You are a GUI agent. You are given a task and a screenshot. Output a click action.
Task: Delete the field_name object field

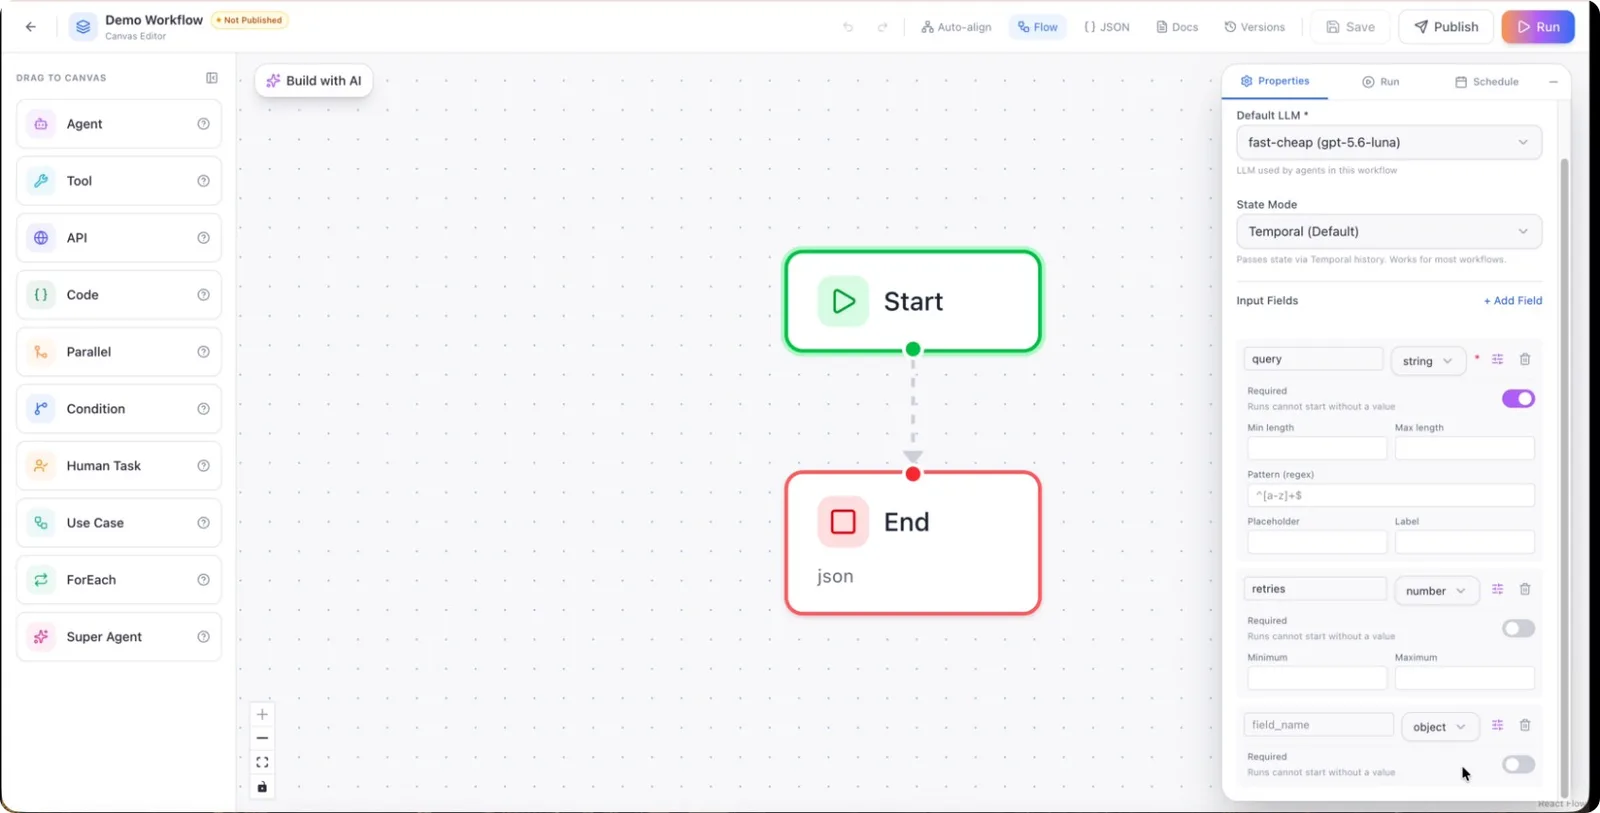1525,725
